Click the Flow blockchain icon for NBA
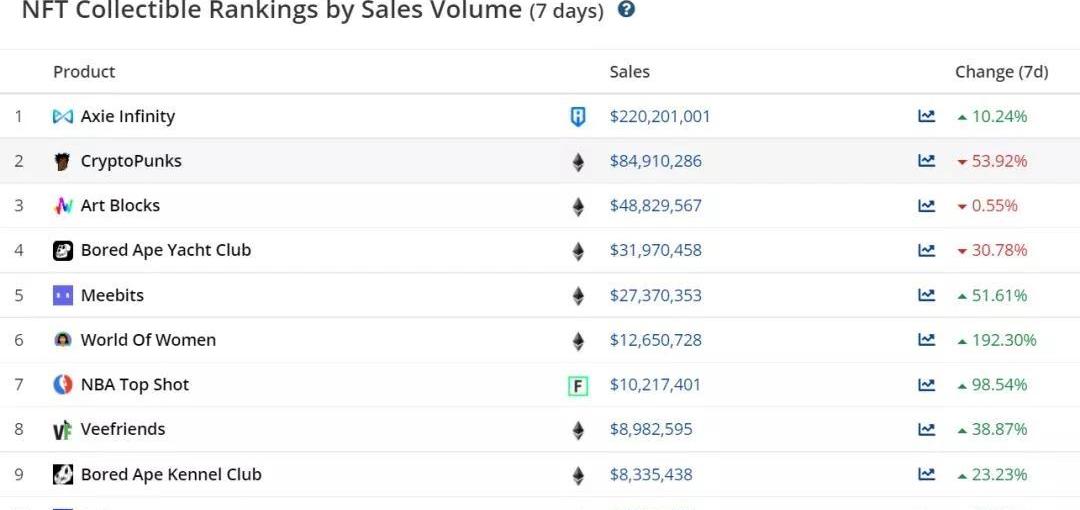This screenshot has height=510, width=1080. (x=578, y=386)
